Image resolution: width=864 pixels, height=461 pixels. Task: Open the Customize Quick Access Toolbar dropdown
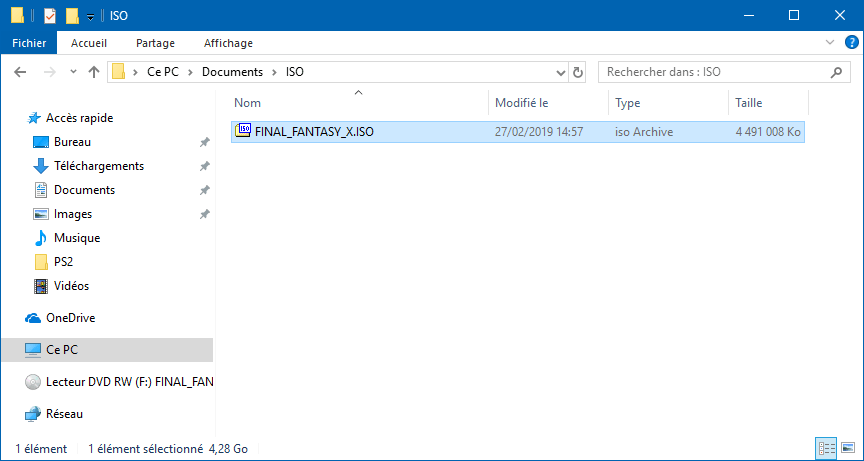click(90, 17)
